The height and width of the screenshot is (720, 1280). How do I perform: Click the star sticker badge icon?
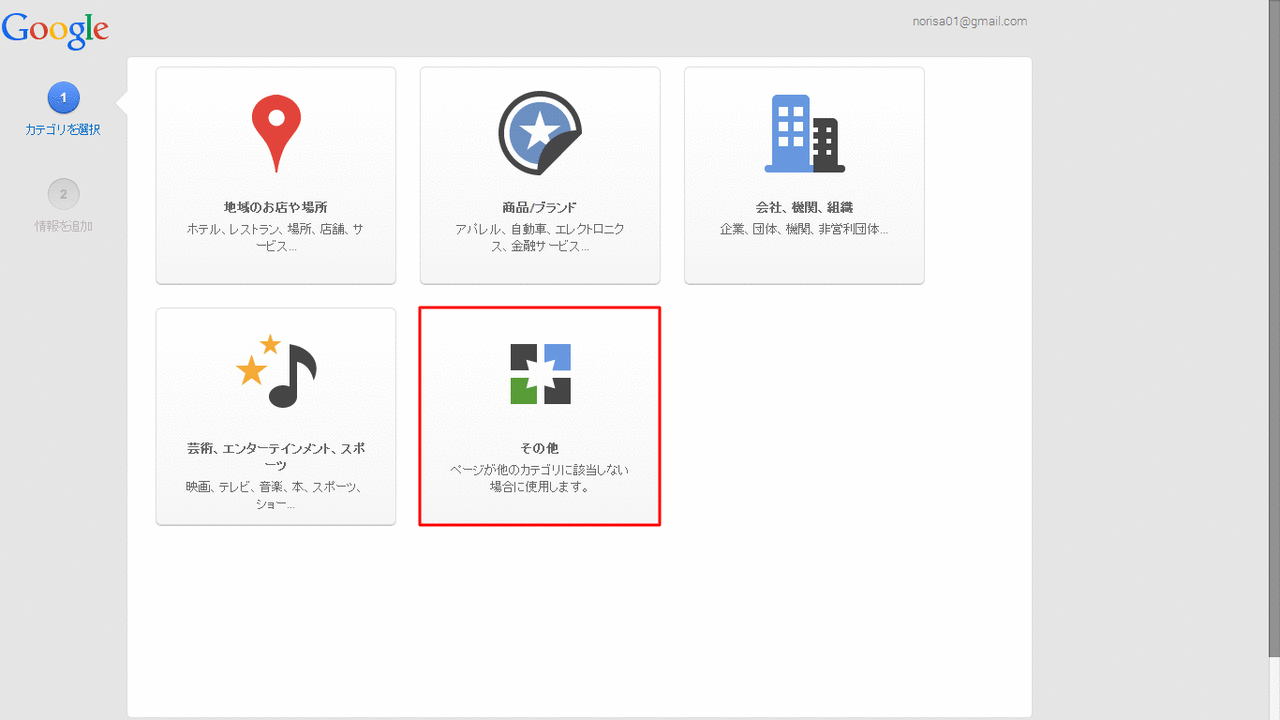(540, 133)
